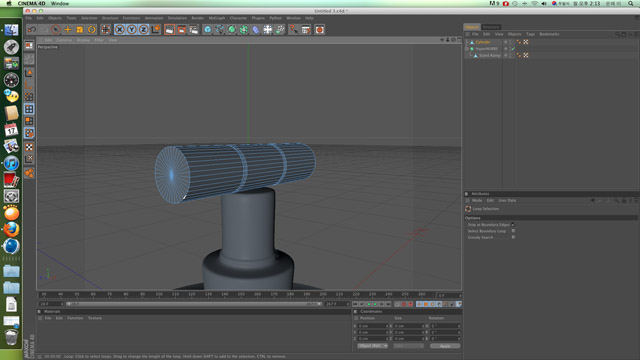
Task: Render the active view
Action: pyautogui.click(x=169, y=29)
